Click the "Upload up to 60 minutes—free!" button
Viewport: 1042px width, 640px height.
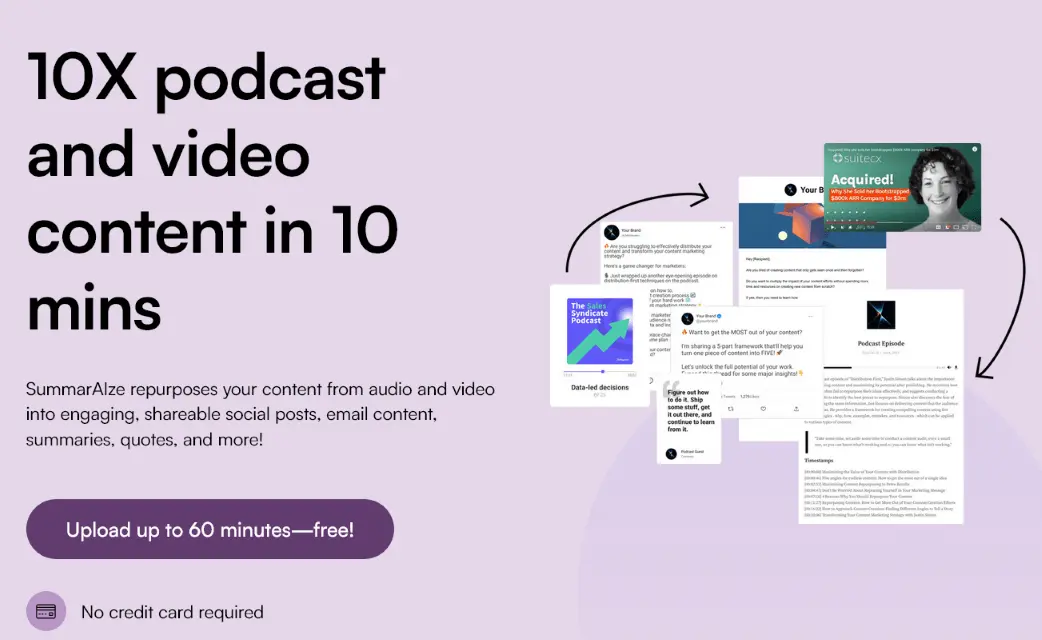click(210, 529)
